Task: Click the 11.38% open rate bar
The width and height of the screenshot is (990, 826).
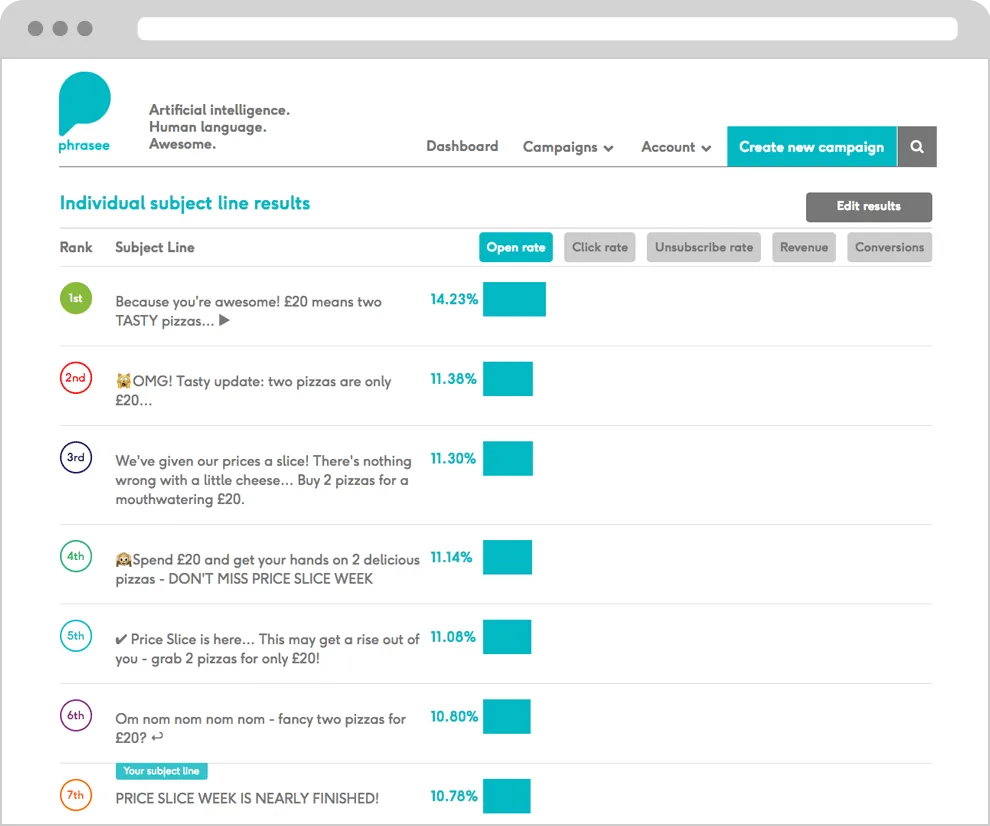Action: [x=508, y=378]
